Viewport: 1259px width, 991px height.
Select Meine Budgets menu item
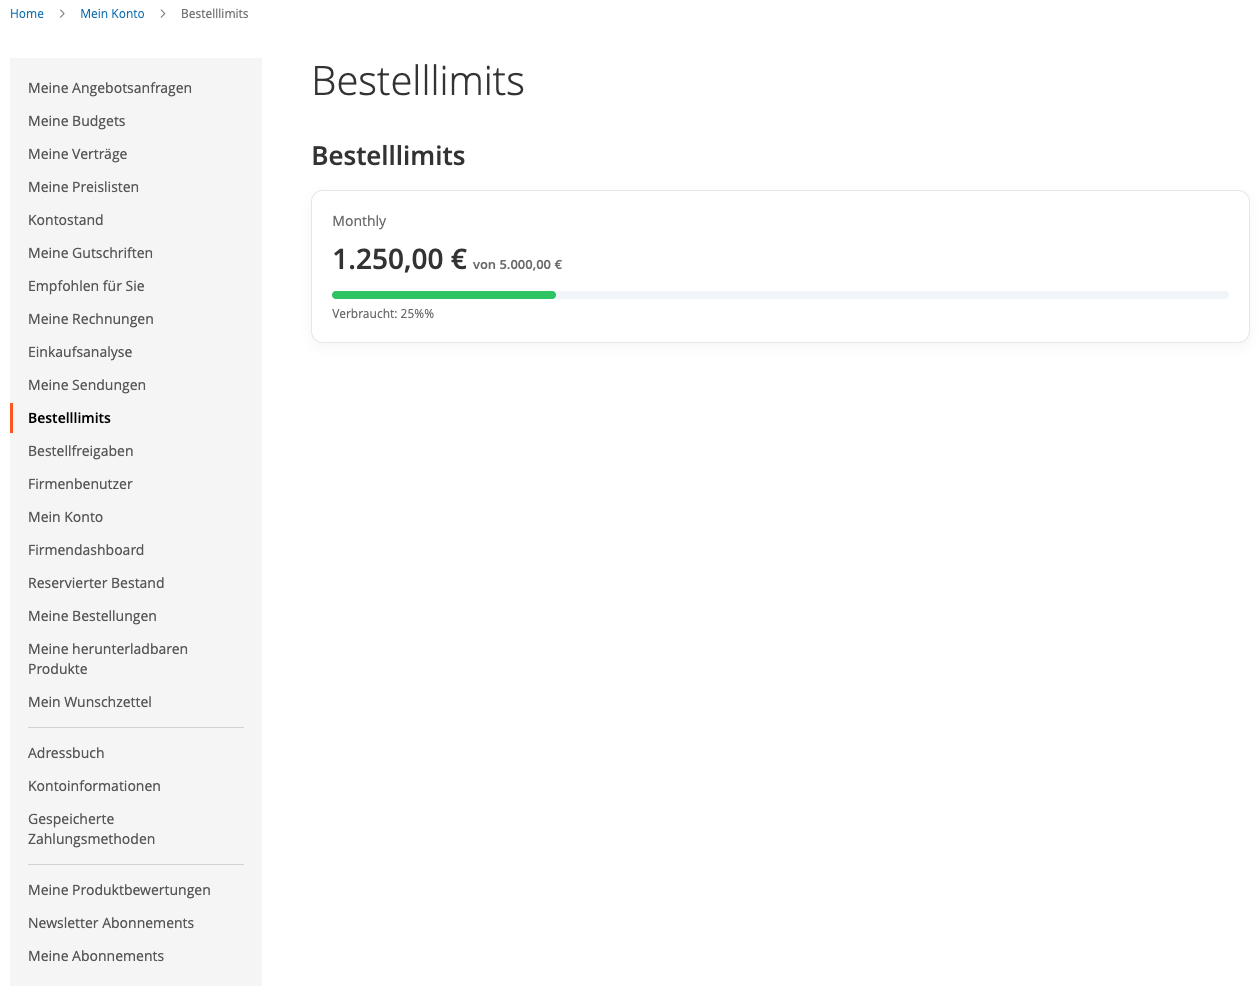pyautogui.click(x=77, y=121)
